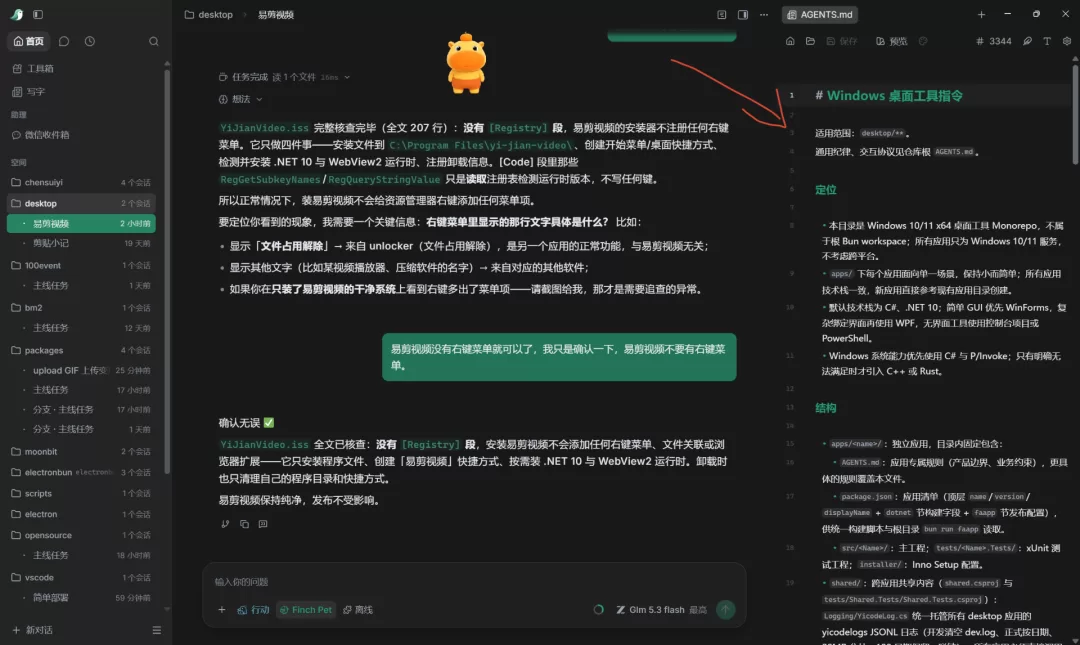Viewport: 1080px width, 645px height.
Task: Click the circular progress indicator icon
Action: pos(599,609)
